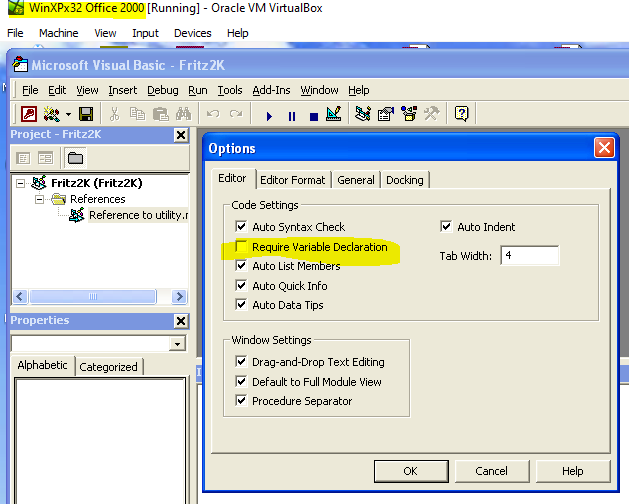Image resolution: width=629 pixels, height=504 pixels.
Task: Select the Reference to utility tree item
Action: coord(138,215)
